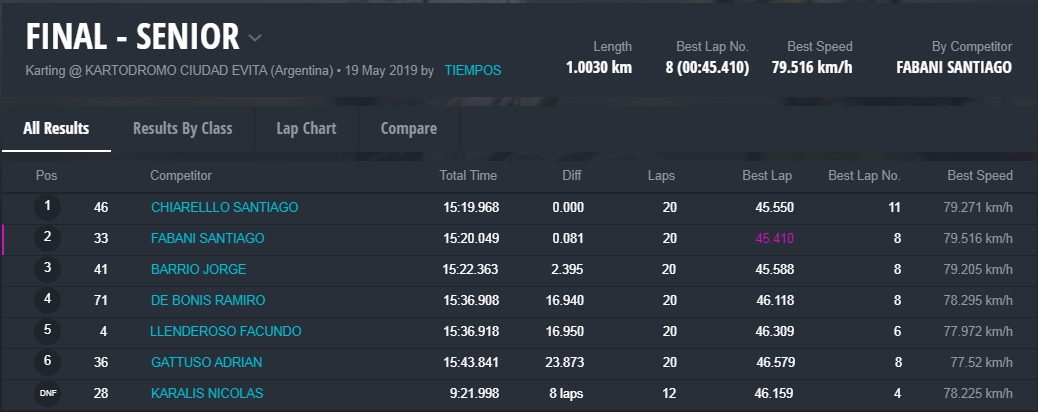Viewport: 1038px width, 412px height.
Task: Select KARALIS NICOLAS competitor link
Action: [x=207, y=394]
